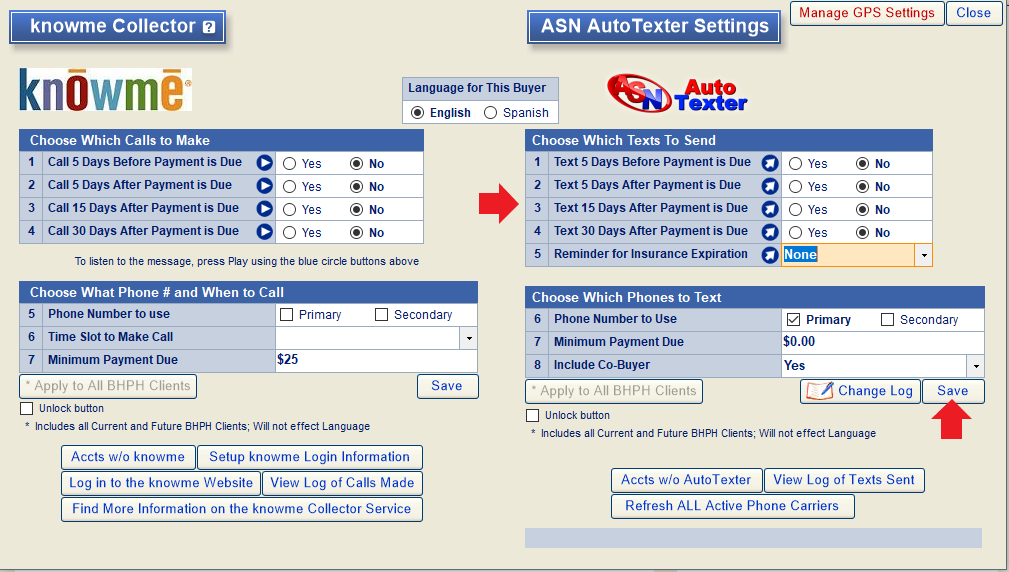The width and height of the screenshot is (1009, 572).
Task: Check Primary phone for knowme calls
Action: point(287,314)
